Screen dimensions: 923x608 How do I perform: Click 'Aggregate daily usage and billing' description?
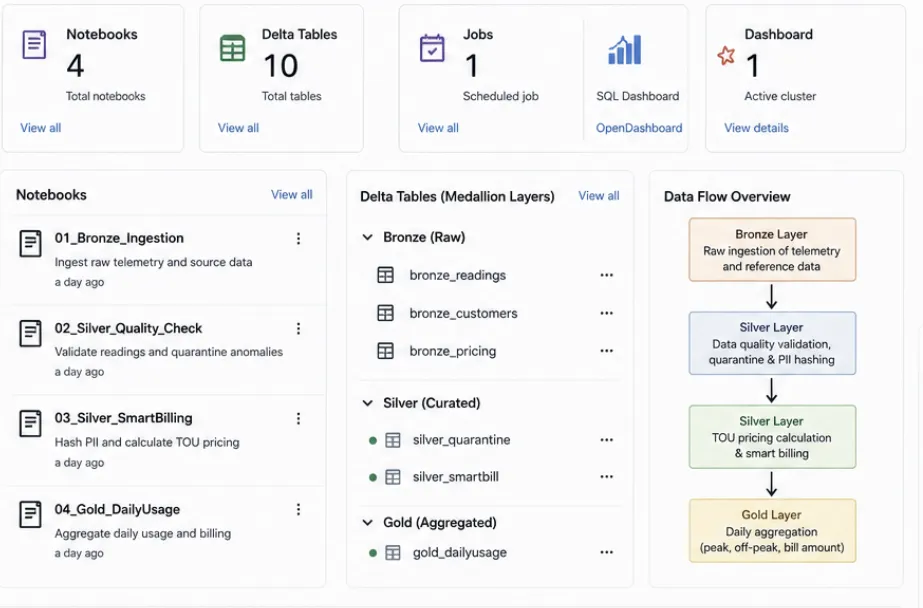[x=142, y=533]
